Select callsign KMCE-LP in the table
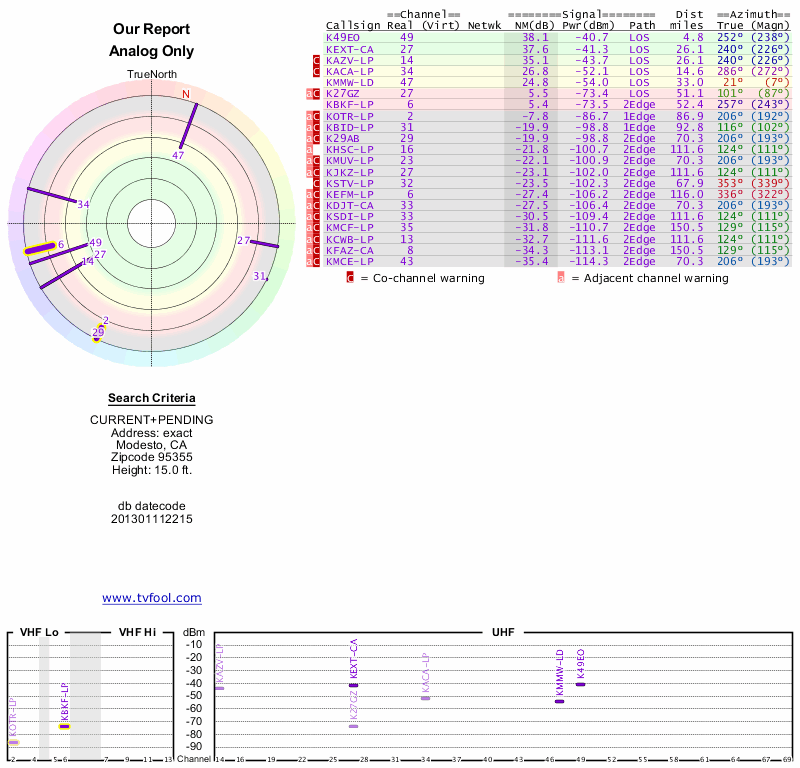The height and width of the screenshot is (768, 800). pyautogui.click(x=349, y=261)
